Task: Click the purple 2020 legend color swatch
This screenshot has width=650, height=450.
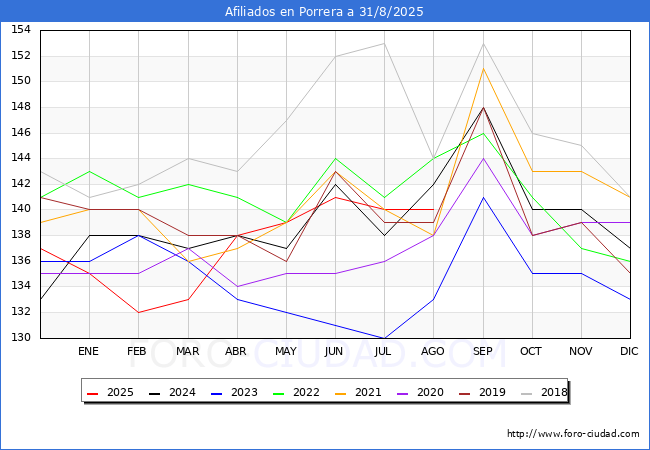Action: tap(403, 393)
